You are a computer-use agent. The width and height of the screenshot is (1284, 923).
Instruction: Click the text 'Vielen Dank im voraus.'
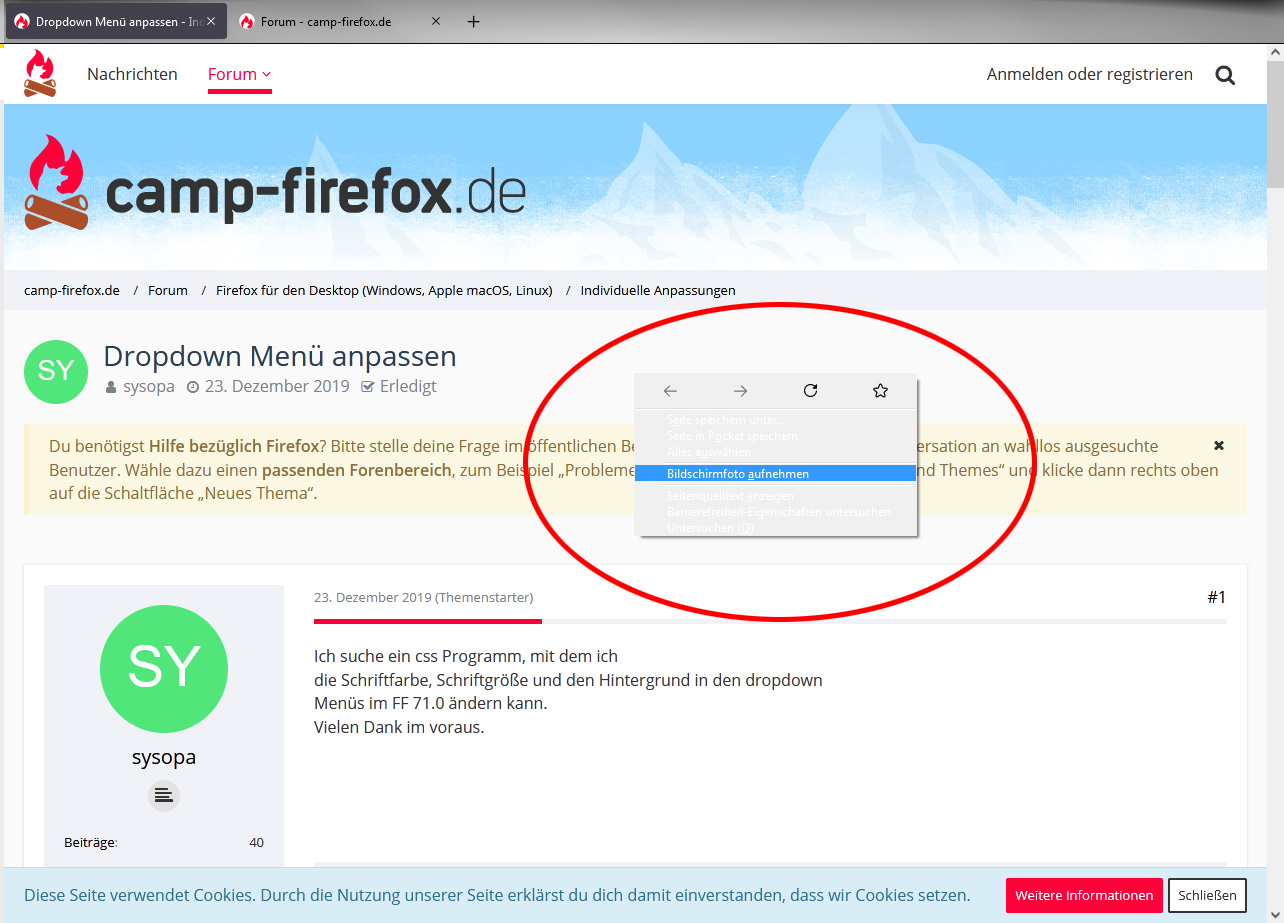[399, 727]
